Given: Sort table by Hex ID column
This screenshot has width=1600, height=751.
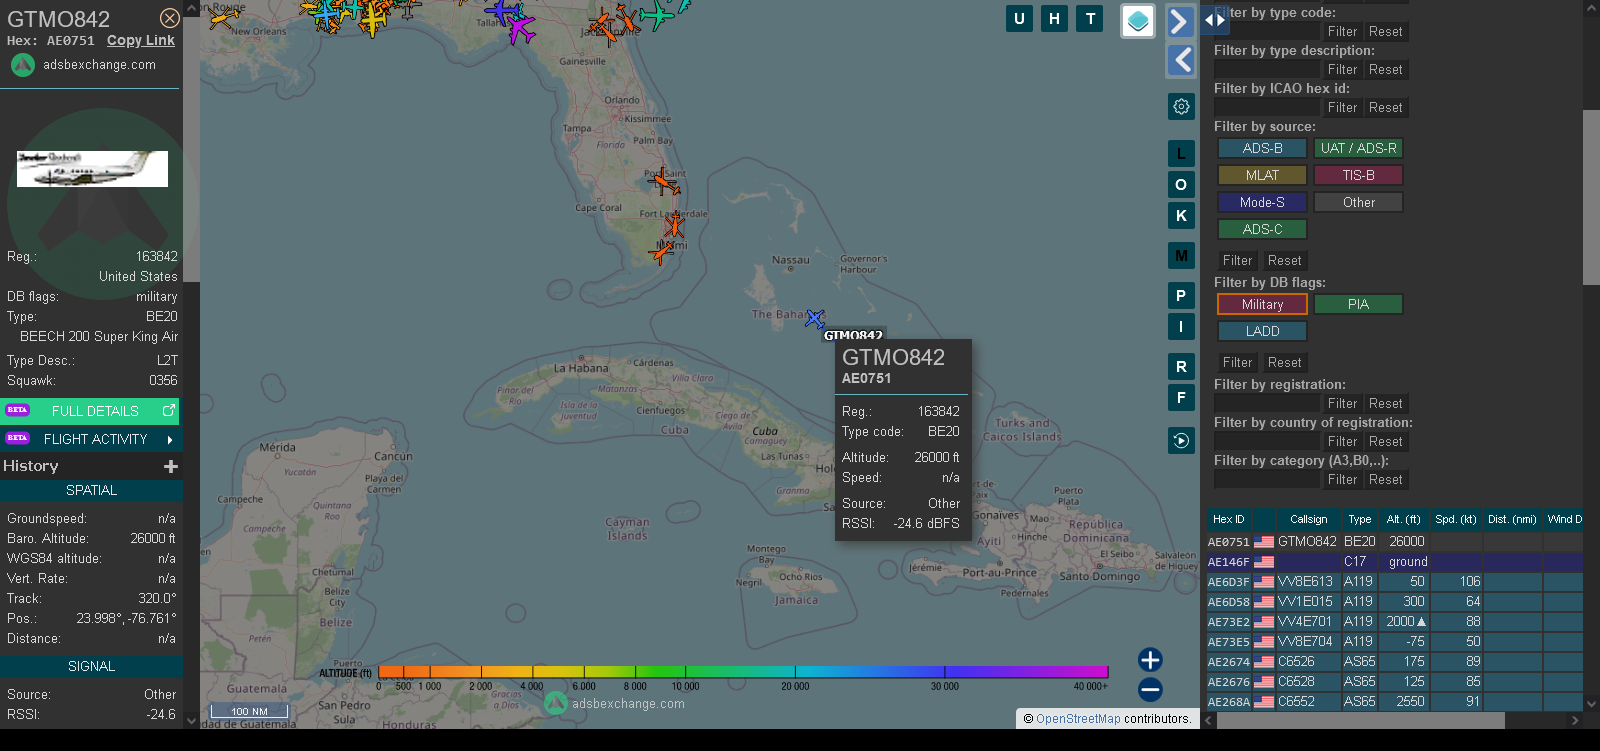Looking at the screenshot, I should (1229, 519).
